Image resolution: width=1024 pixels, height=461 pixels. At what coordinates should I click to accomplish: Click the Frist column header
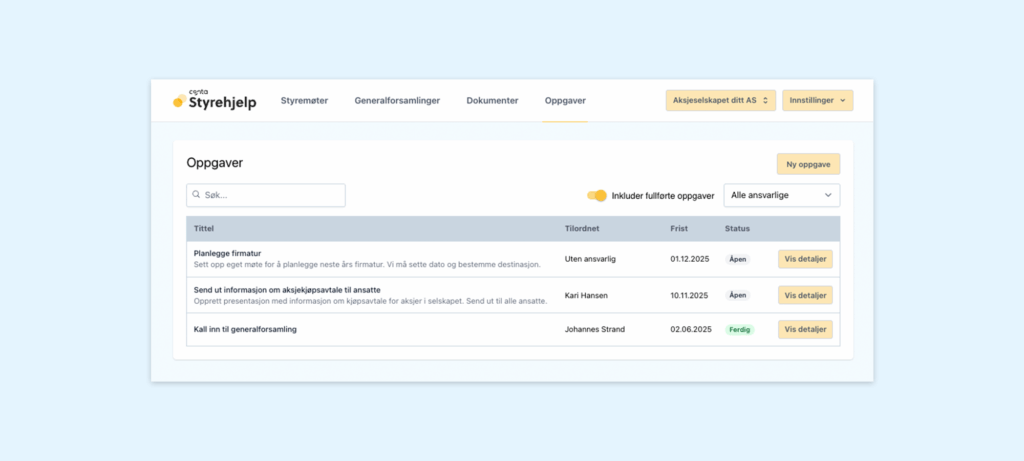tap(679, 229)
